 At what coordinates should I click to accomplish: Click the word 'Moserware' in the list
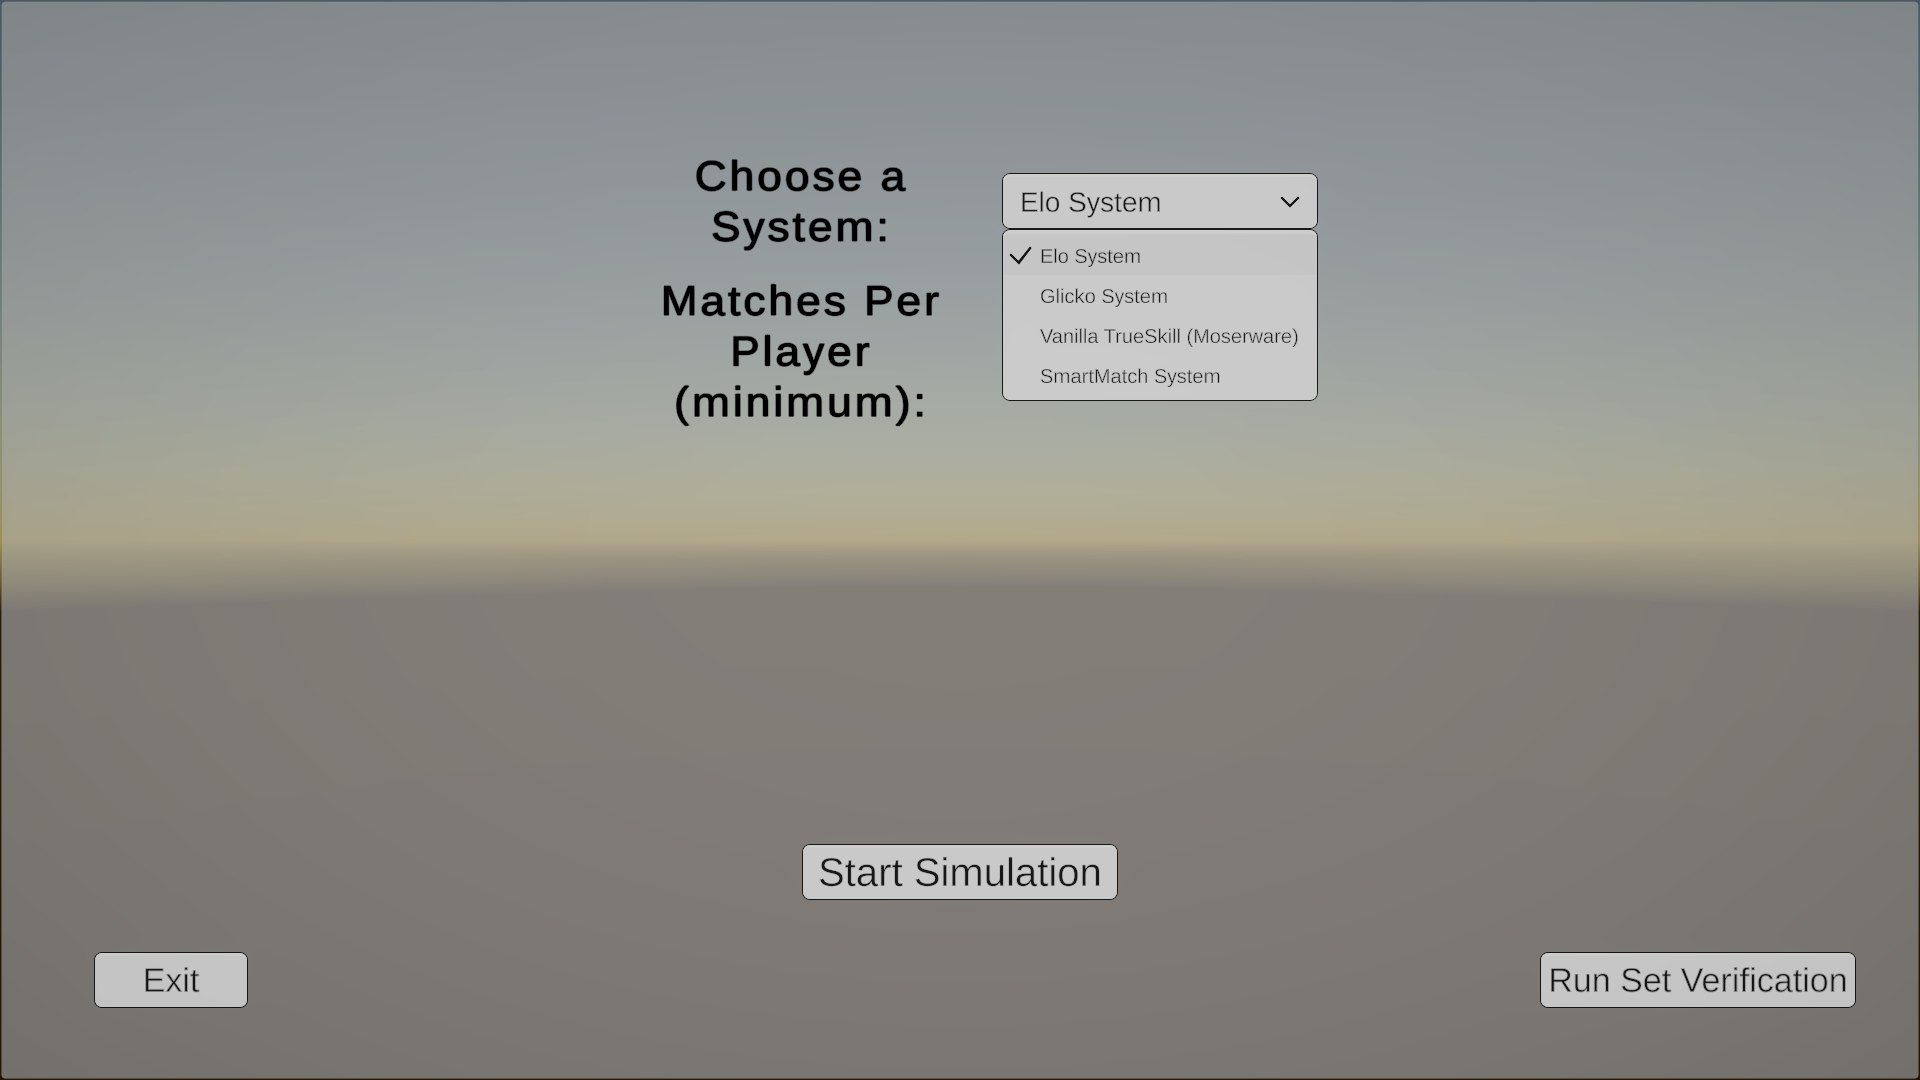[x=1244, y=336]
